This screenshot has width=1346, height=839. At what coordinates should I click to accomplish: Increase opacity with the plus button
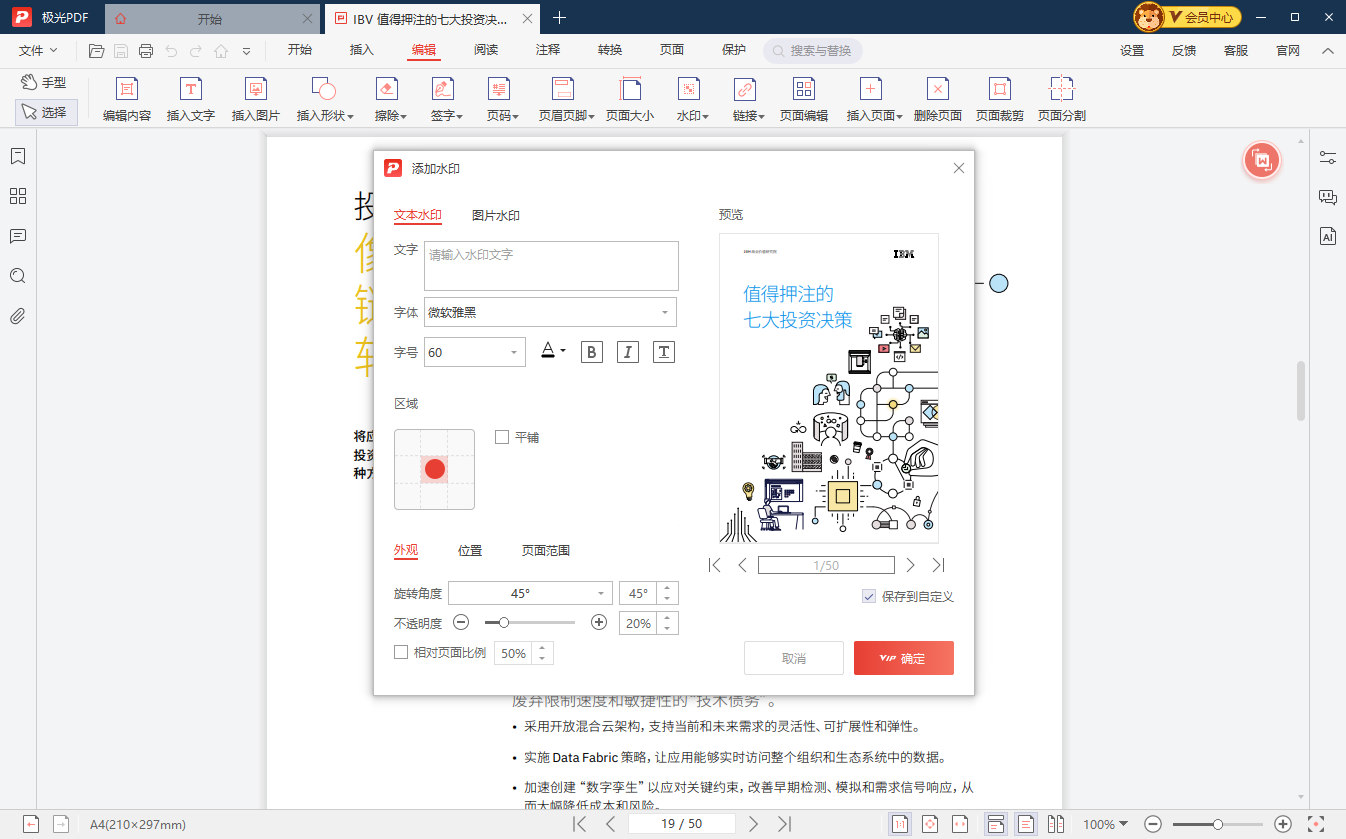coord(599,622)
